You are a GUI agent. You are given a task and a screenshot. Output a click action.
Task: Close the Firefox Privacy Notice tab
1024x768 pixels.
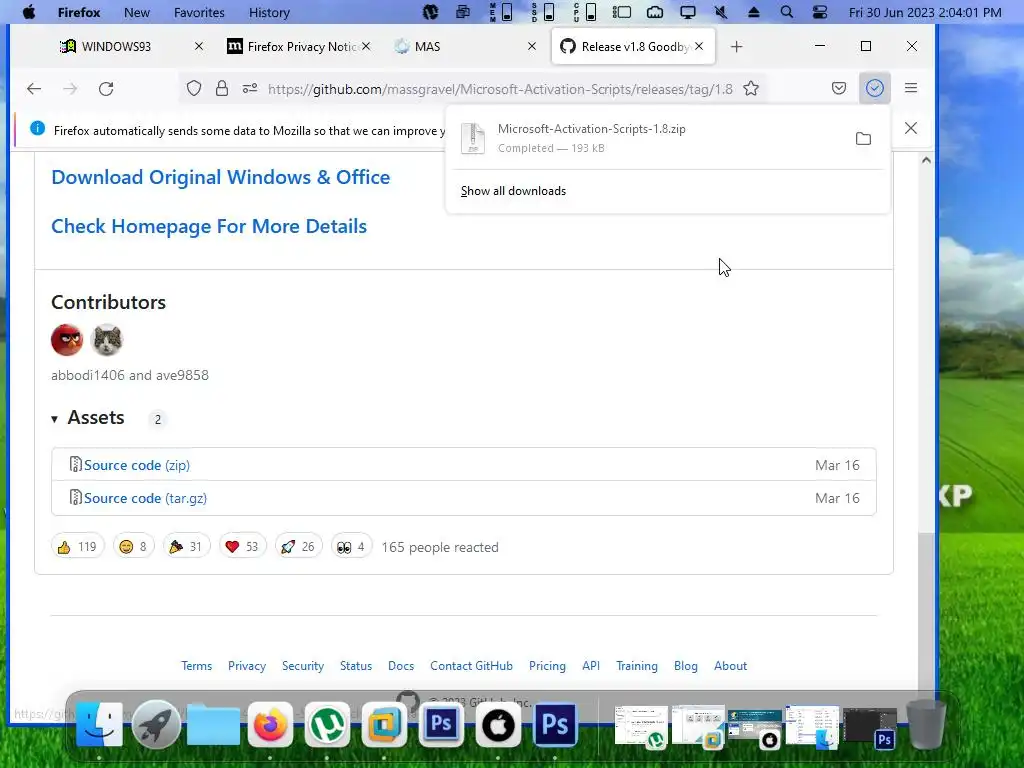coord(366,46)
